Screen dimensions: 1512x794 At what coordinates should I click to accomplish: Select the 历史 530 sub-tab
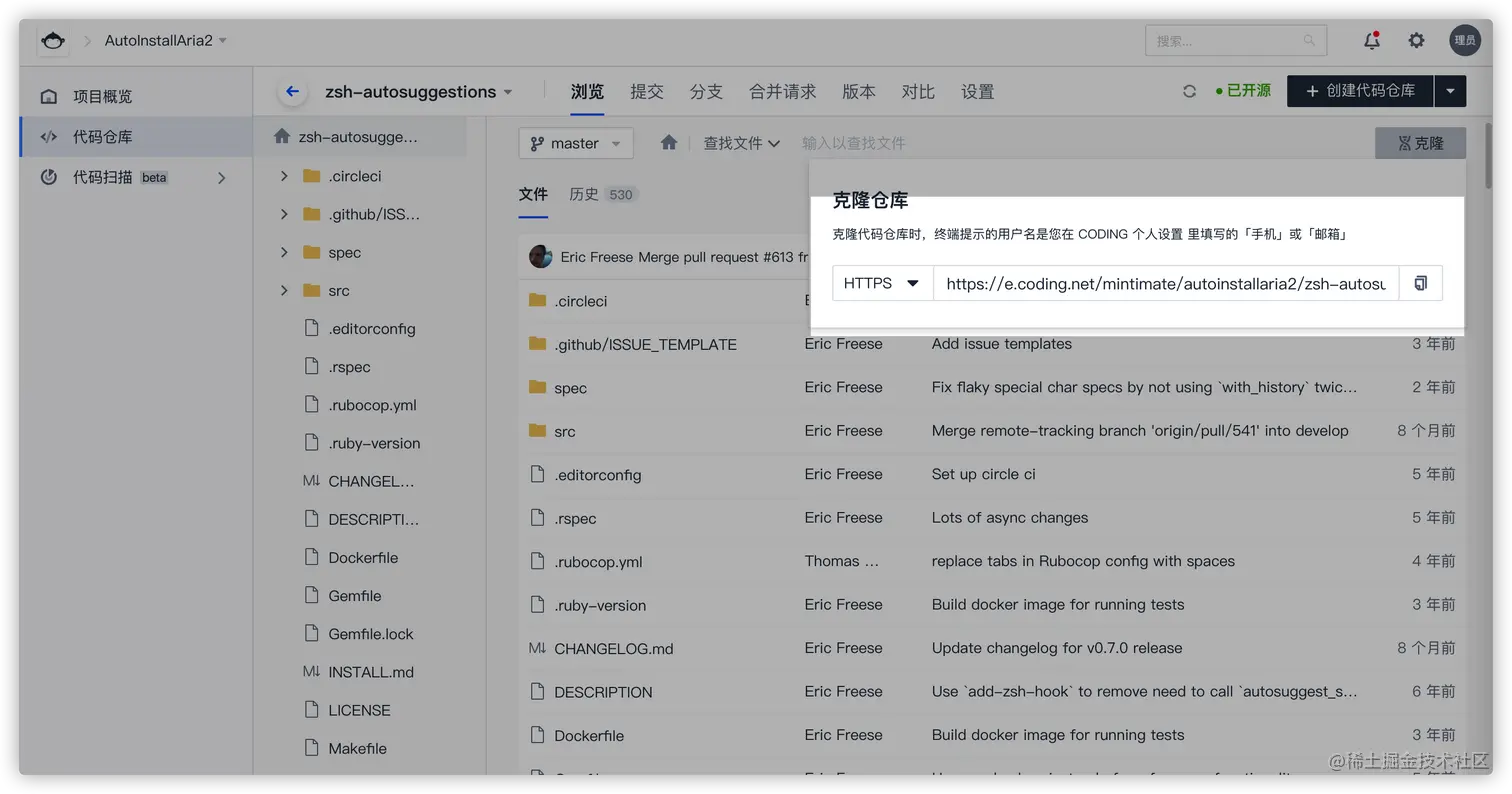pyautogui.click(x=603, y=194)
